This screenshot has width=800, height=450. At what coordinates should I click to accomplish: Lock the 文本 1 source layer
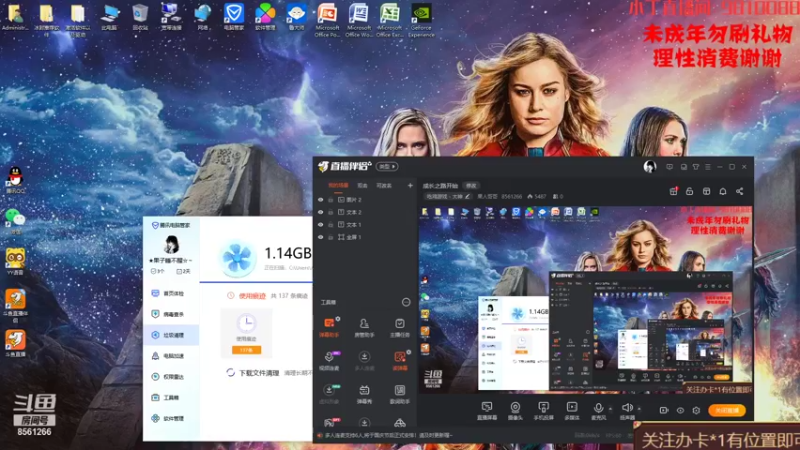331,225
